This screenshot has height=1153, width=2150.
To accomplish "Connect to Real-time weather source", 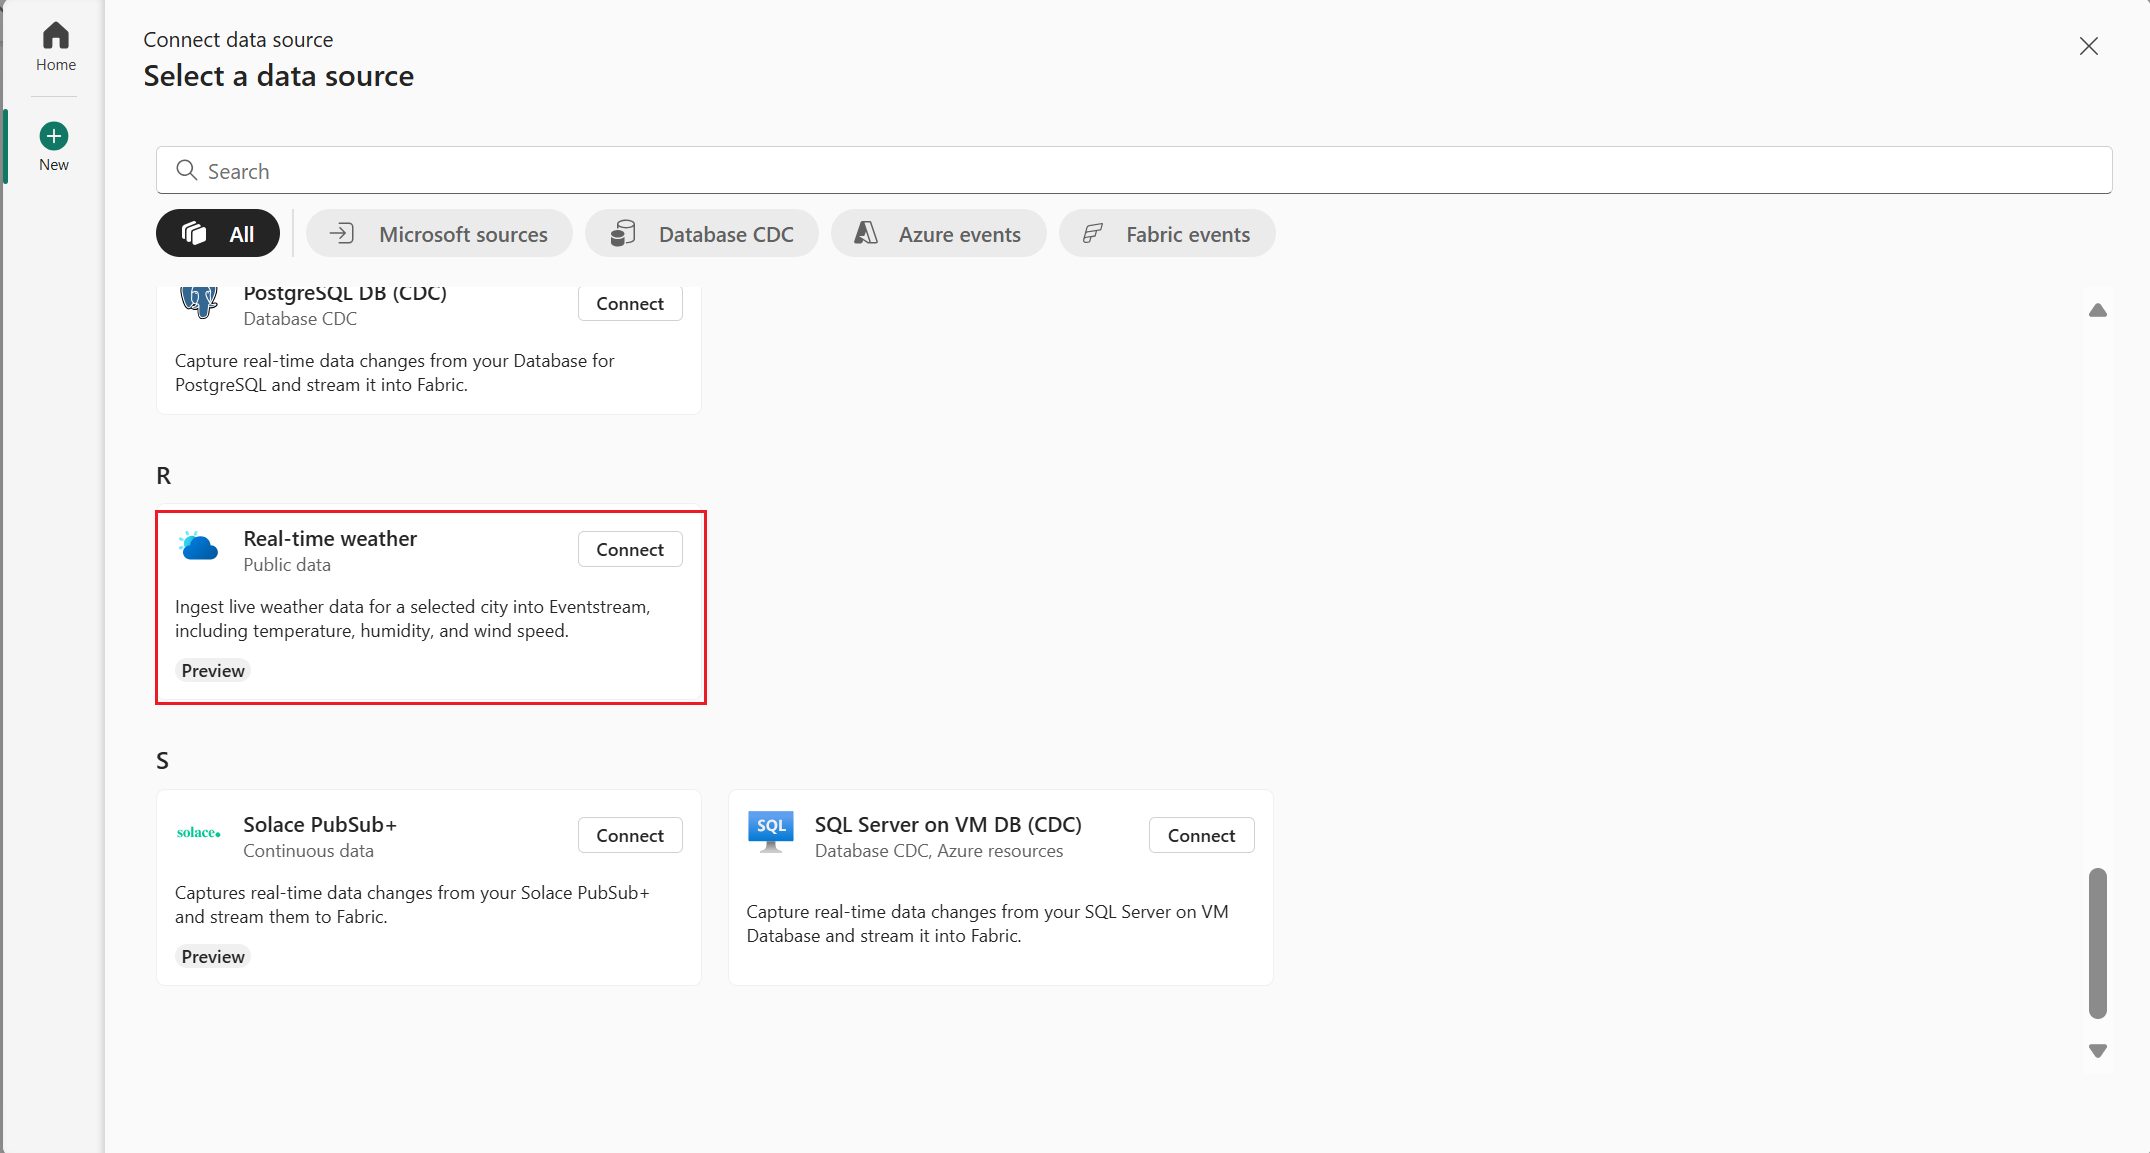I will point(630,549).
